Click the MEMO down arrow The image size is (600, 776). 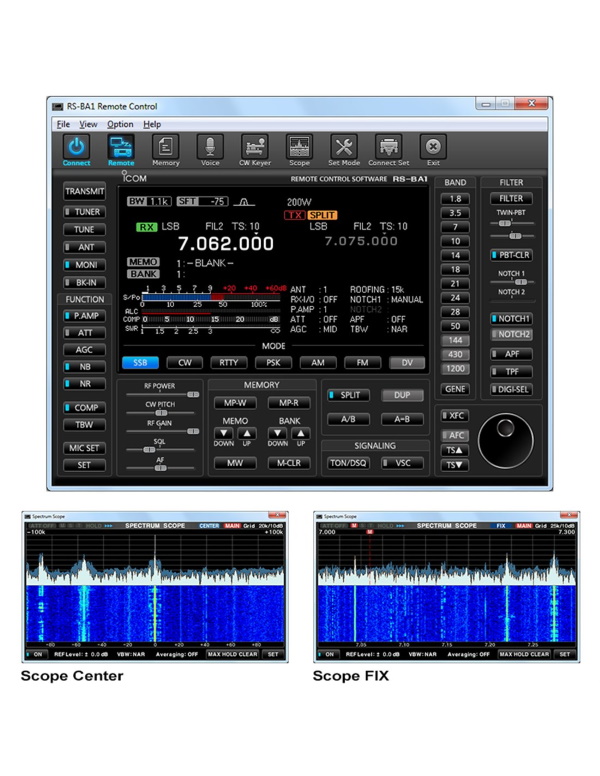pos(223,434)
